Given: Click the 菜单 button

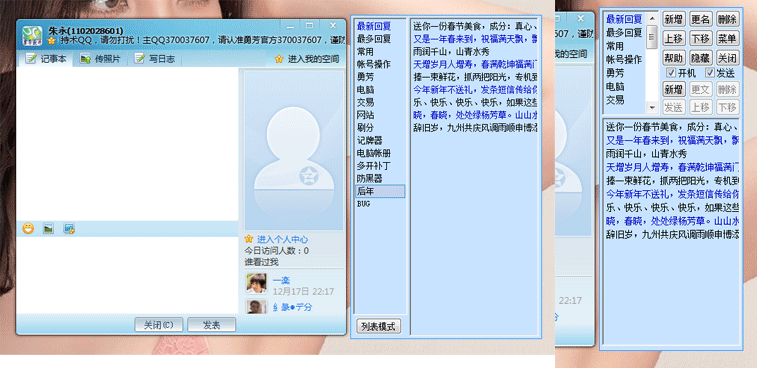Looking at the screenshot, I should pyautogui.click(x=727, y=39).
